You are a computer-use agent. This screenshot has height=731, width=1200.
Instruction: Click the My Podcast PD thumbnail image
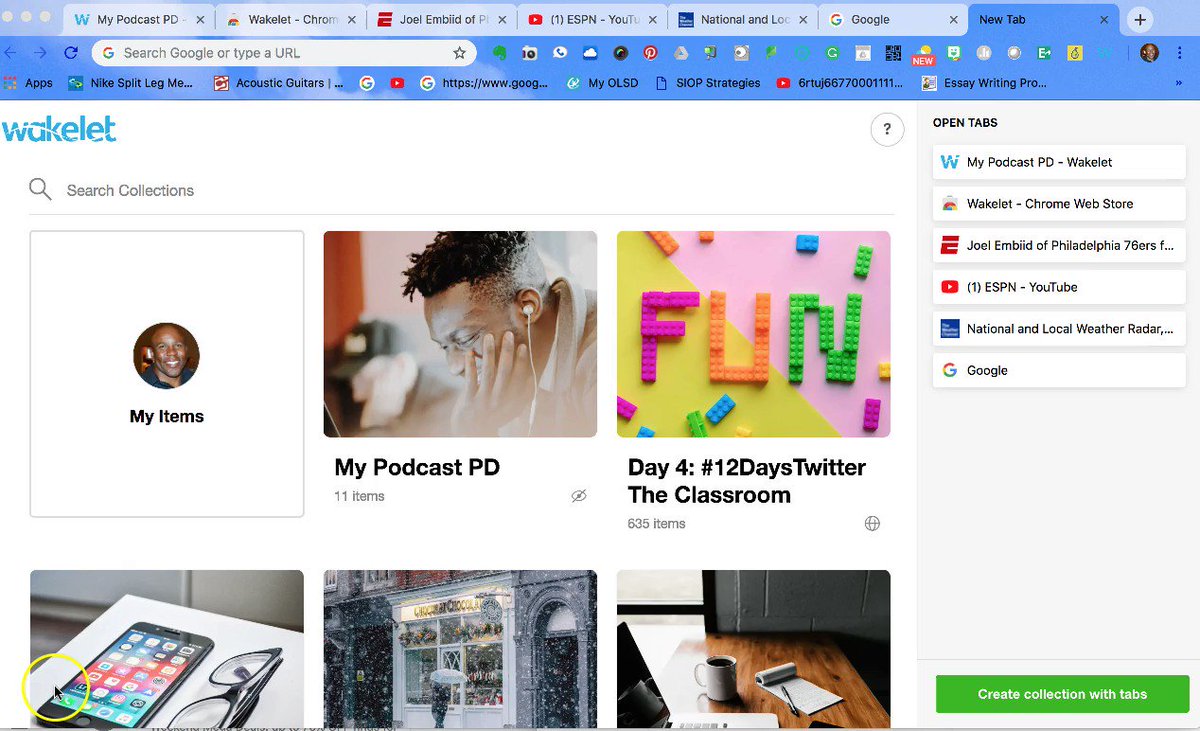(460, 334)
